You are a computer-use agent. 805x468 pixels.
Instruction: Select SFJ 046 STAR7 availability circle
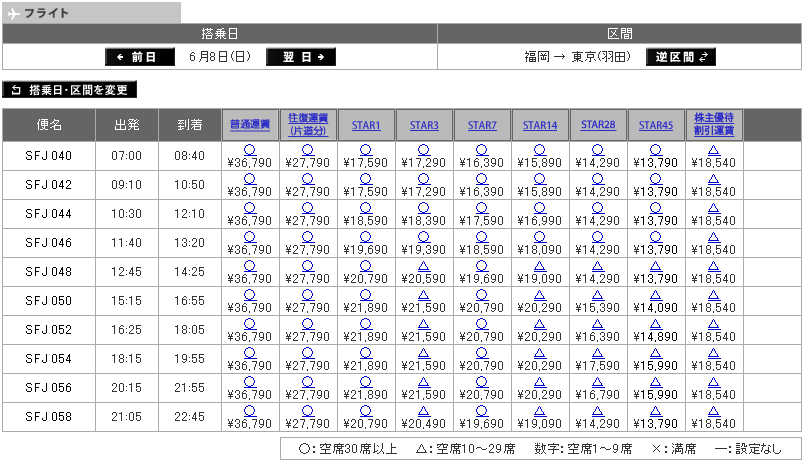pos(482,236)
